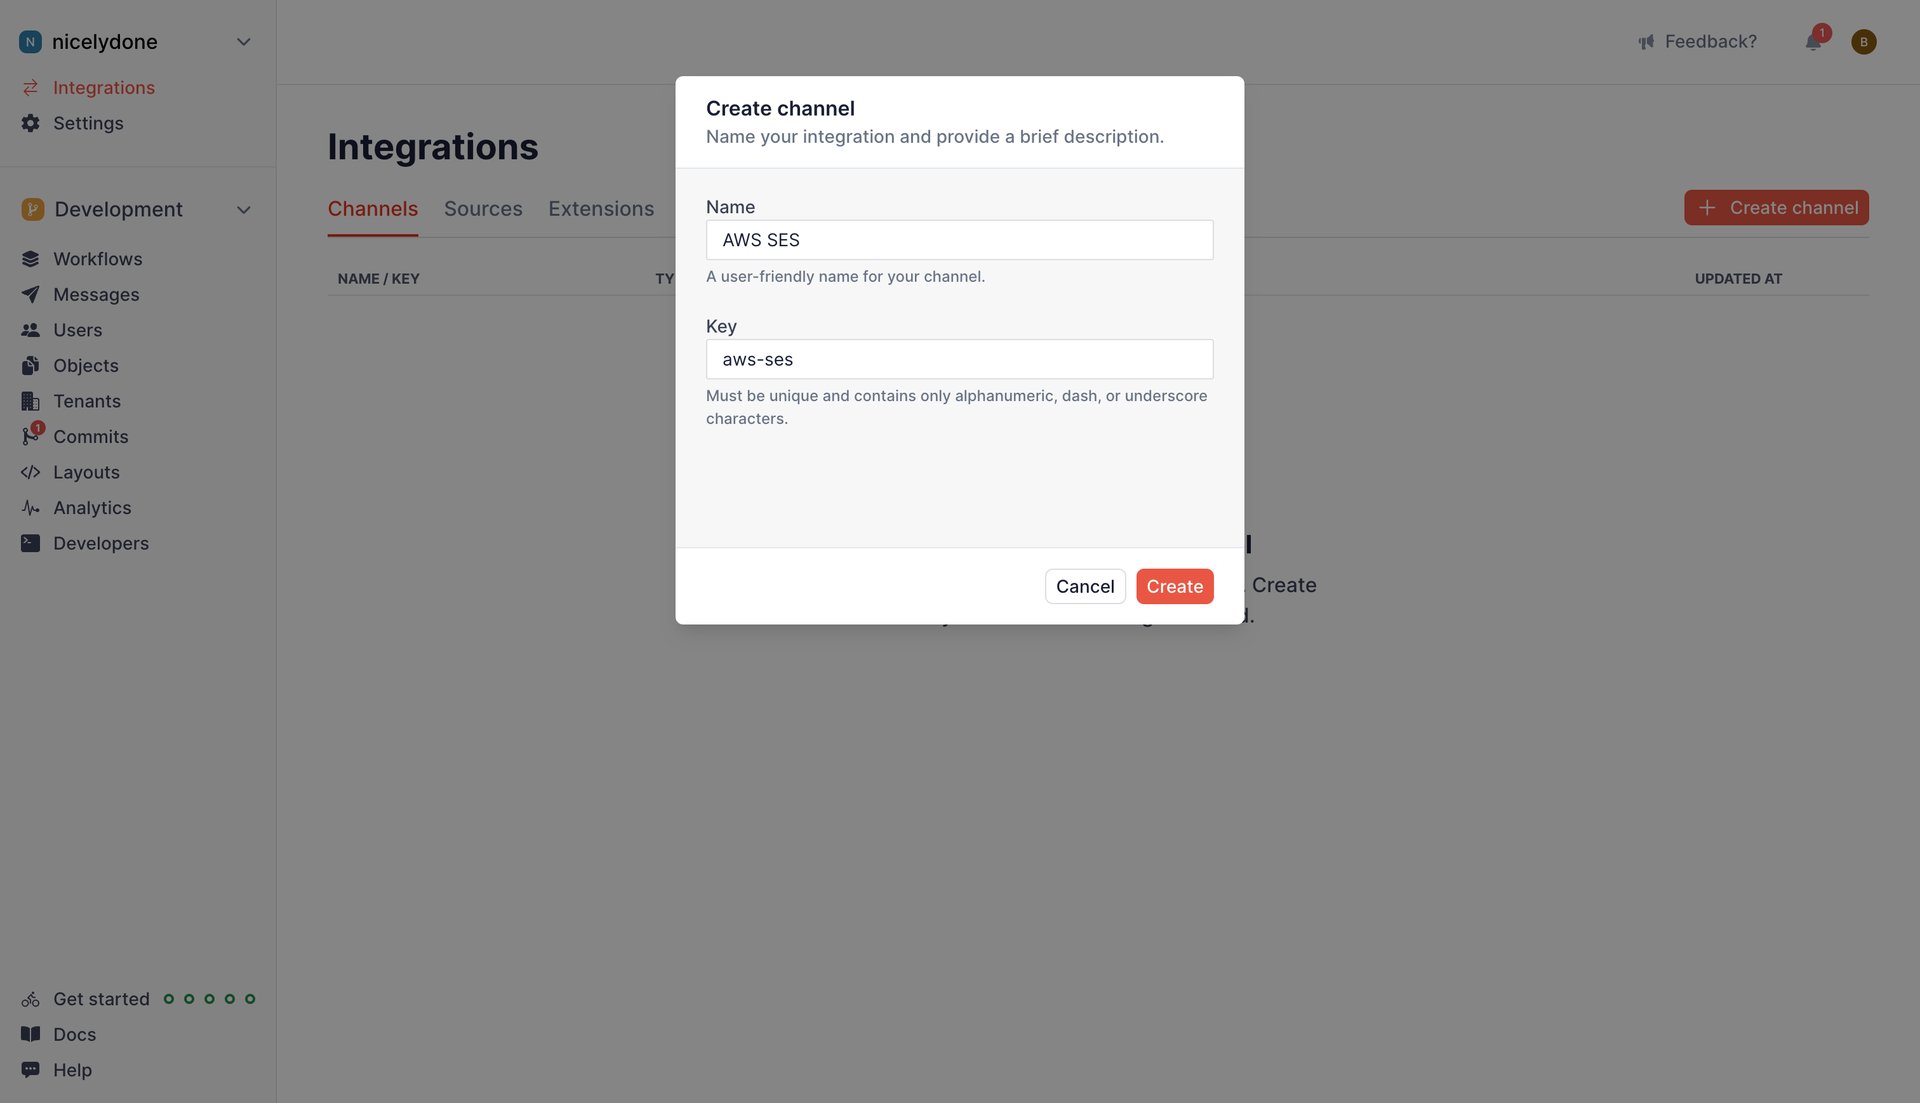Open the notifications bell with badge
1920x1103 pixels.
[1813, 41]
